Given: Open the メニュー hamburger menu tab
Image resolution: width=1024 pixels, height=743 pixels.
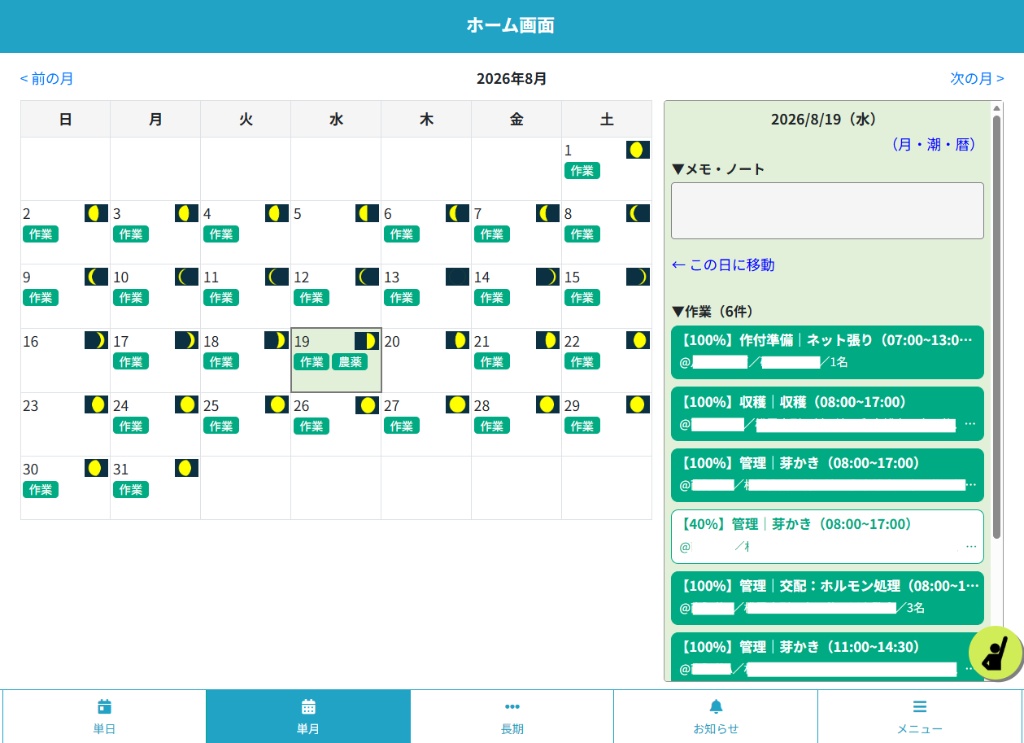Looking at the screenshot, I should 920,716.
